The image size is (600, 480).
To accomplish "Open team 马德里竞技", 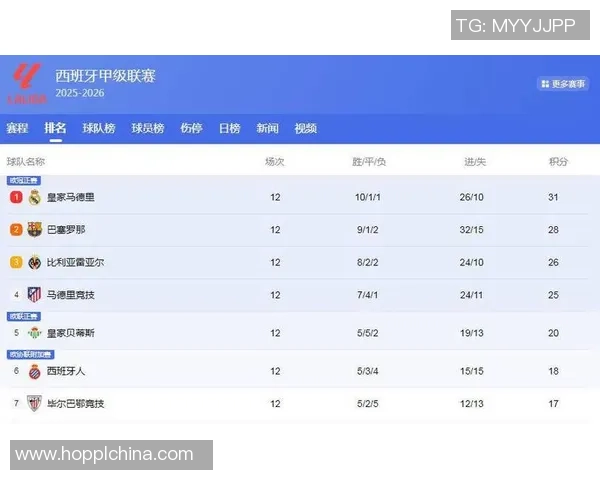I will 71,295.
